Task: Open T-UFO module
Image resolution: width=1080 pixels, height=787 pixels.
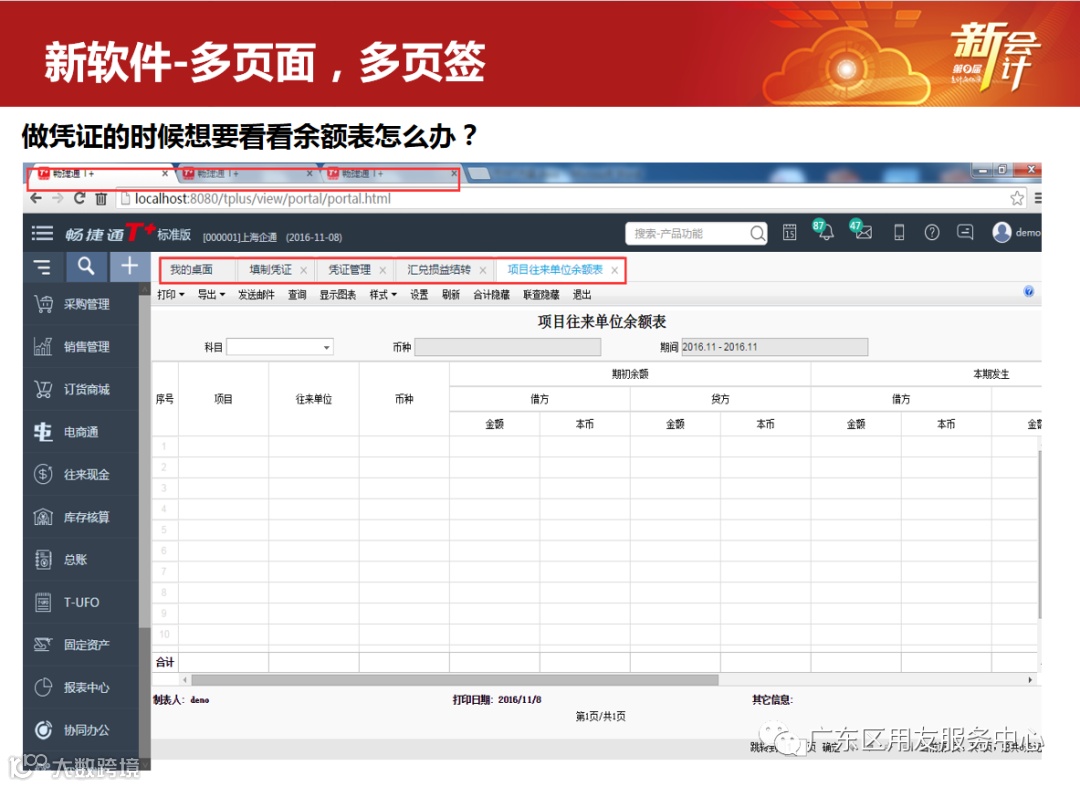Action: tap(81, 602)
